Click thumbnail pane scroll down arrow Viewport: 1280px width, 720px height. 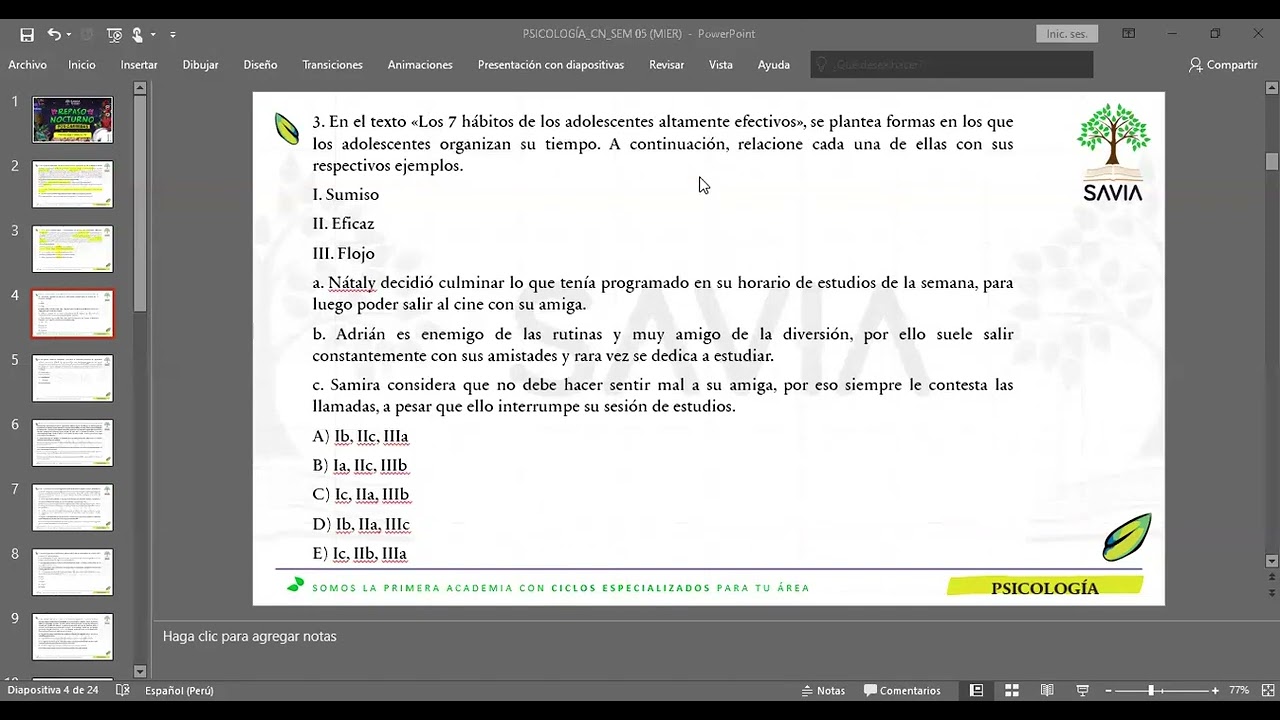(140, 672)
